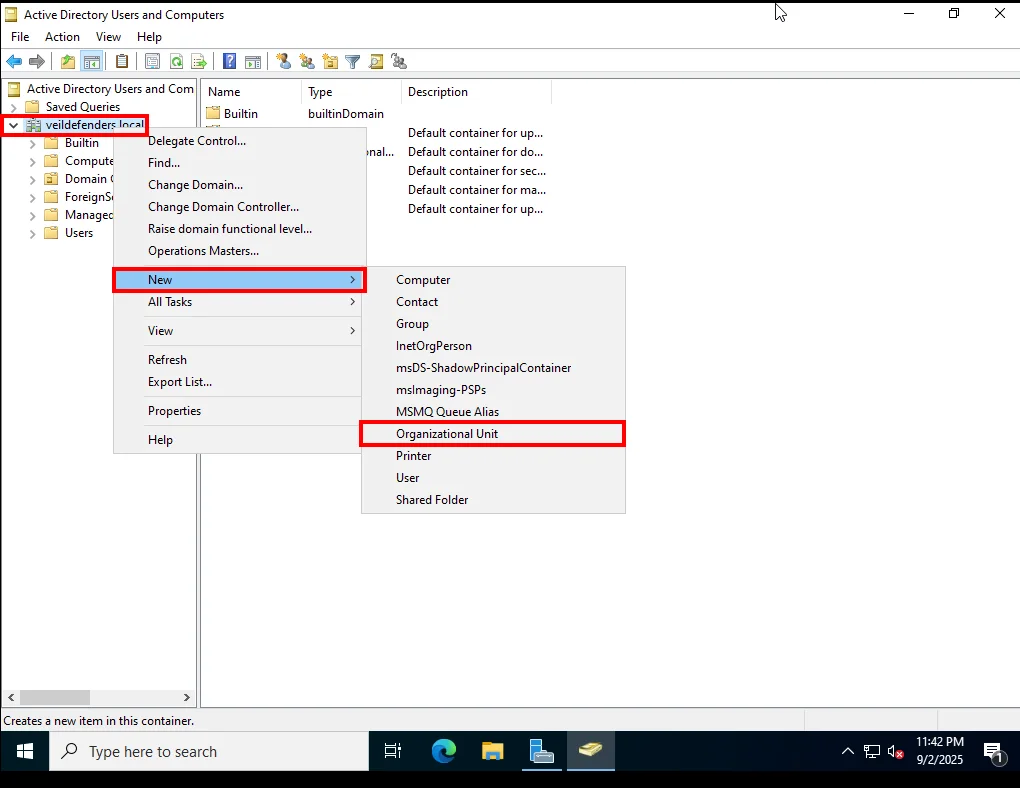This screenshot has height=788, width=1020.
Task: Select Organizational Unit in New submenu
Action: tap(492, 434)
